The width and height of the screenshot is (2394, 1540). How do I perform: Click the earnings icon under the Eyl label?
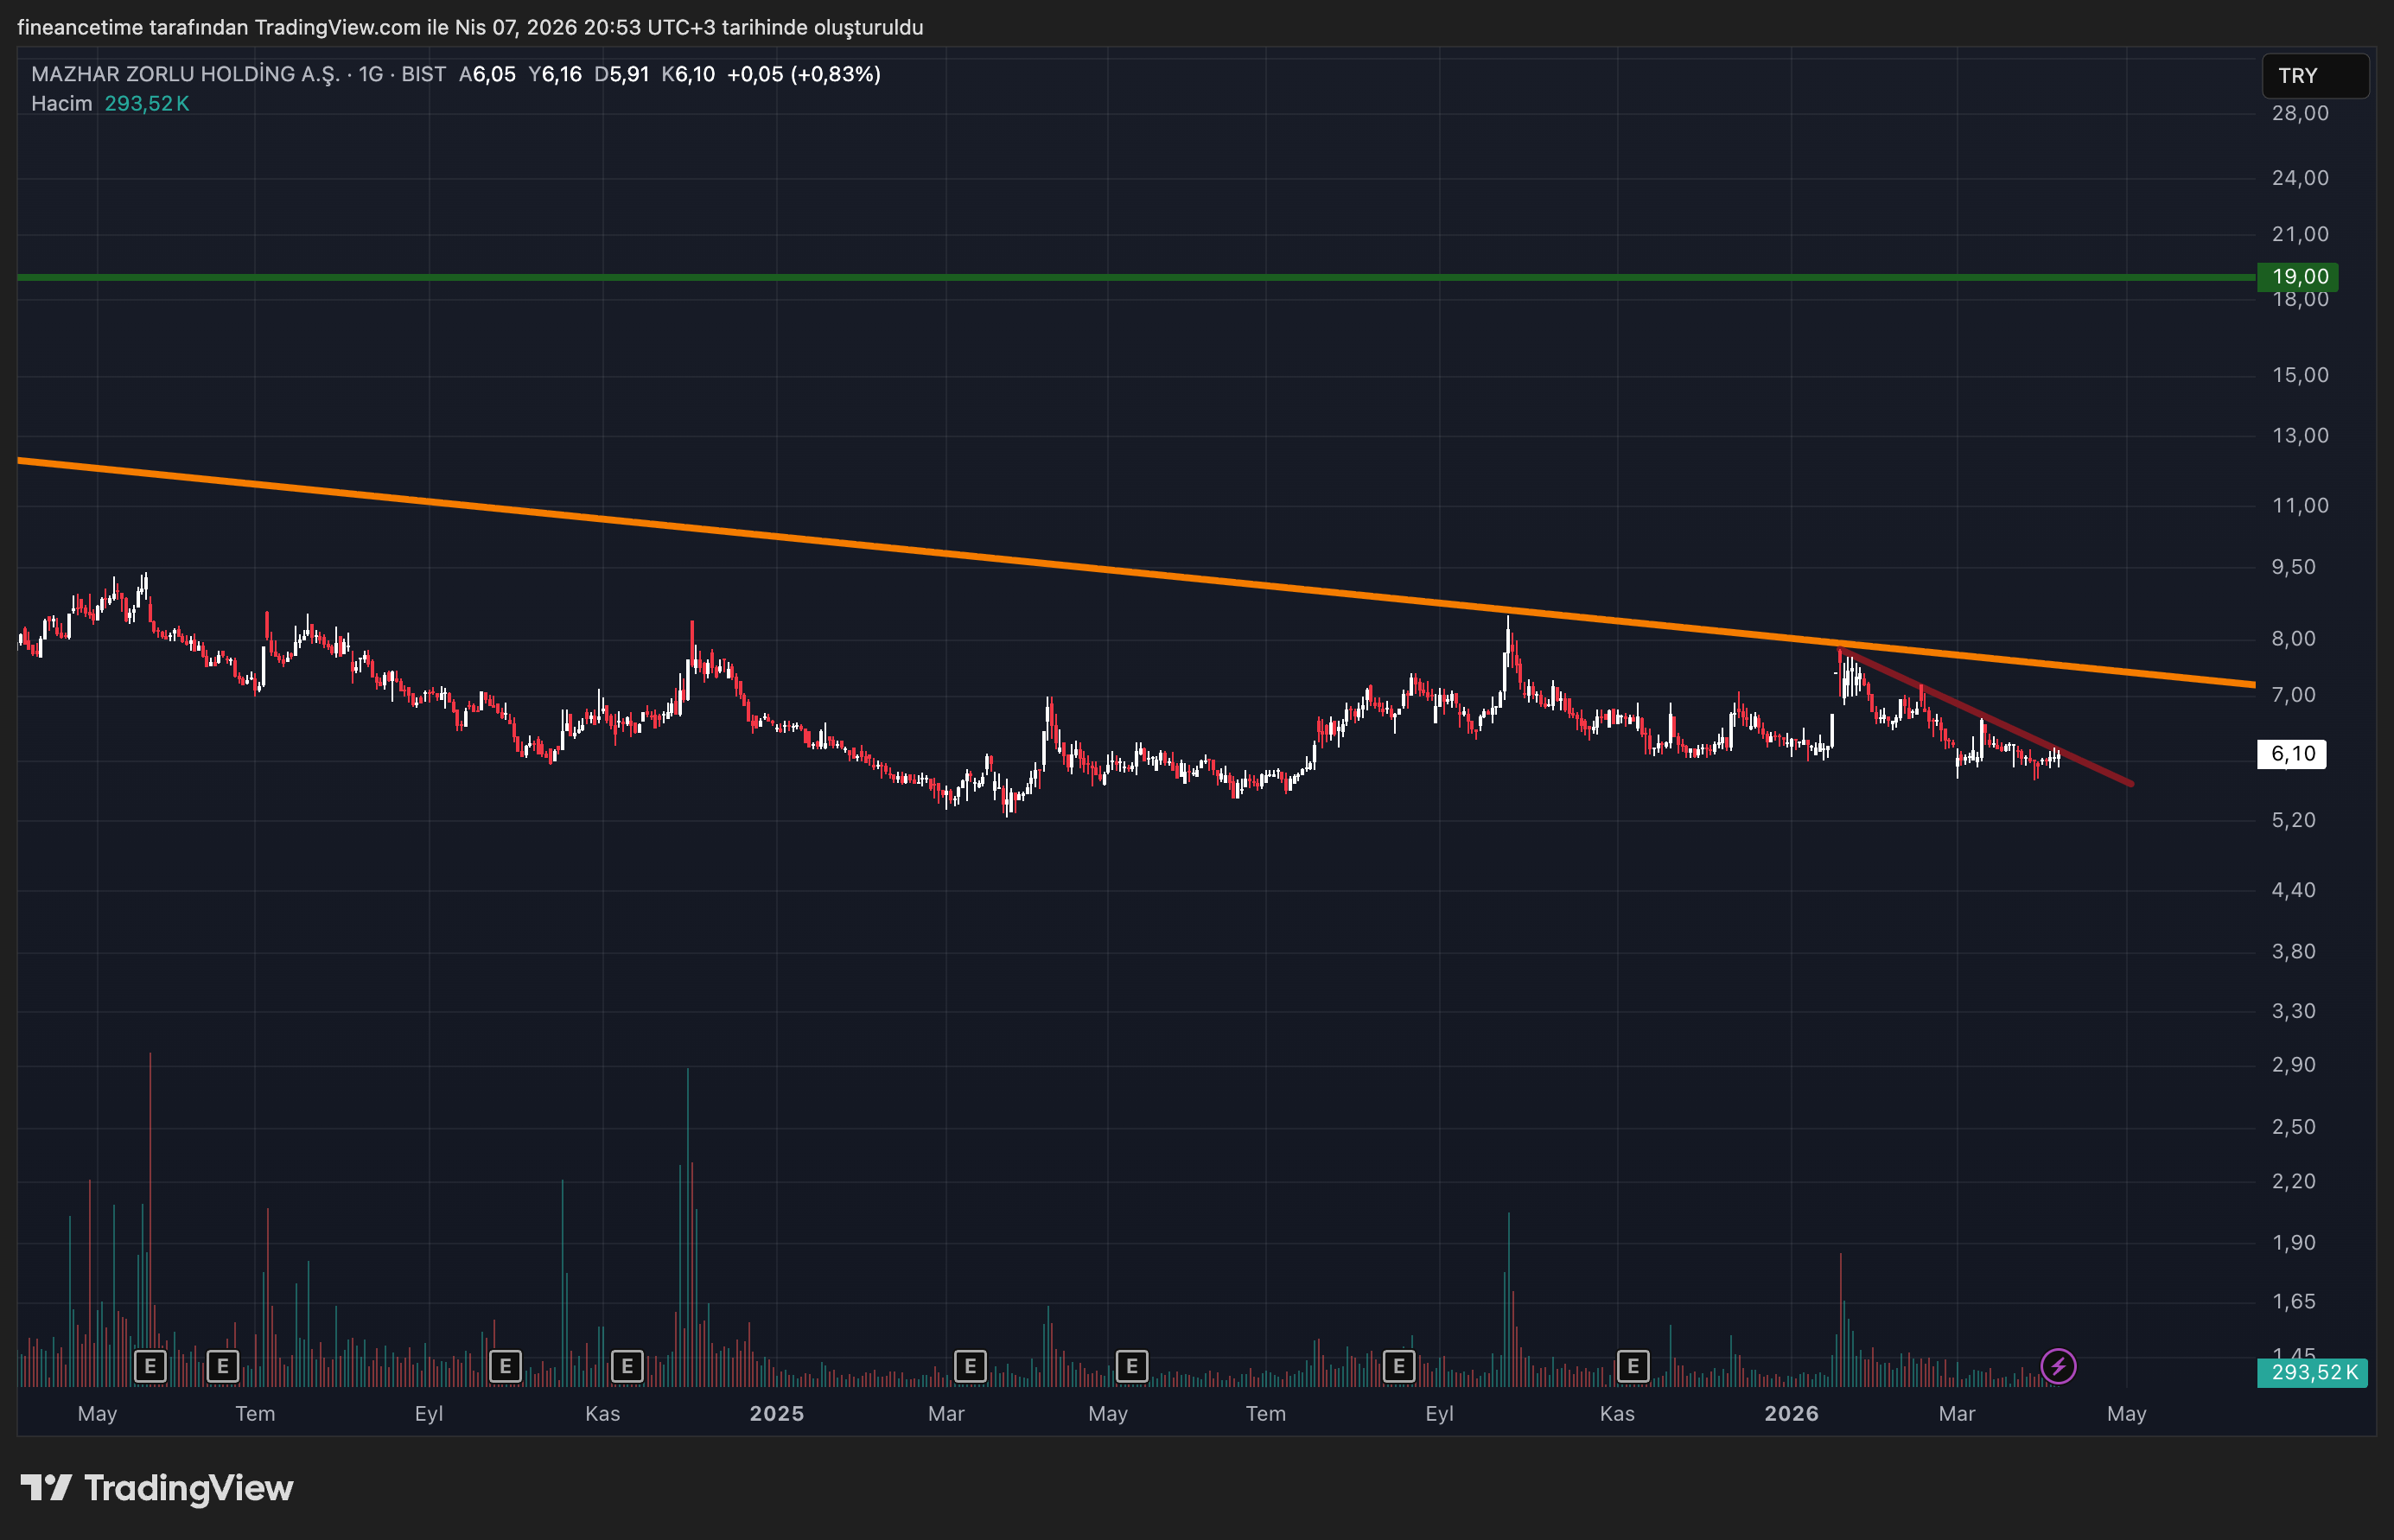pyautogui.click(x=505, y=1365)
